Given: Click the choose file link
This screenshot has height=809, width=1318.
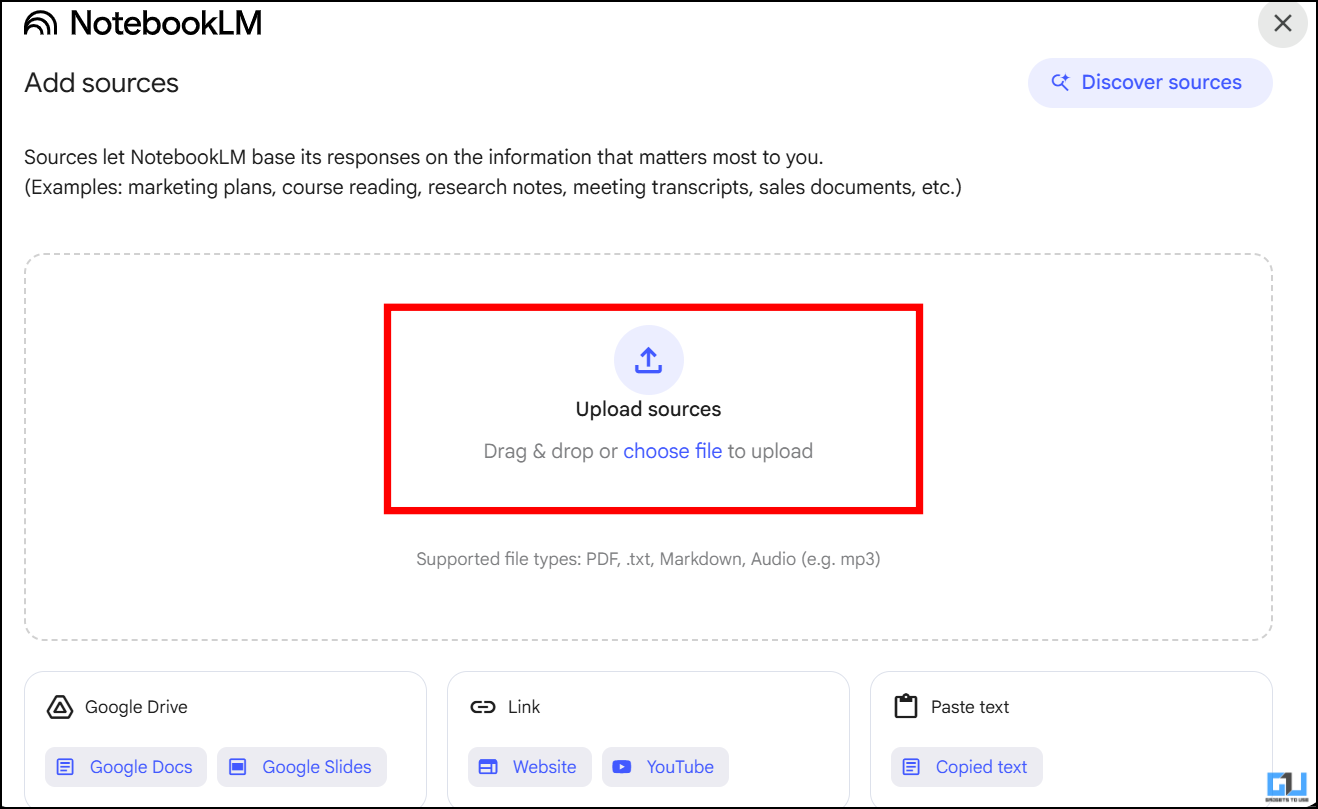Looking at the screenshot, I should point(672,451).
